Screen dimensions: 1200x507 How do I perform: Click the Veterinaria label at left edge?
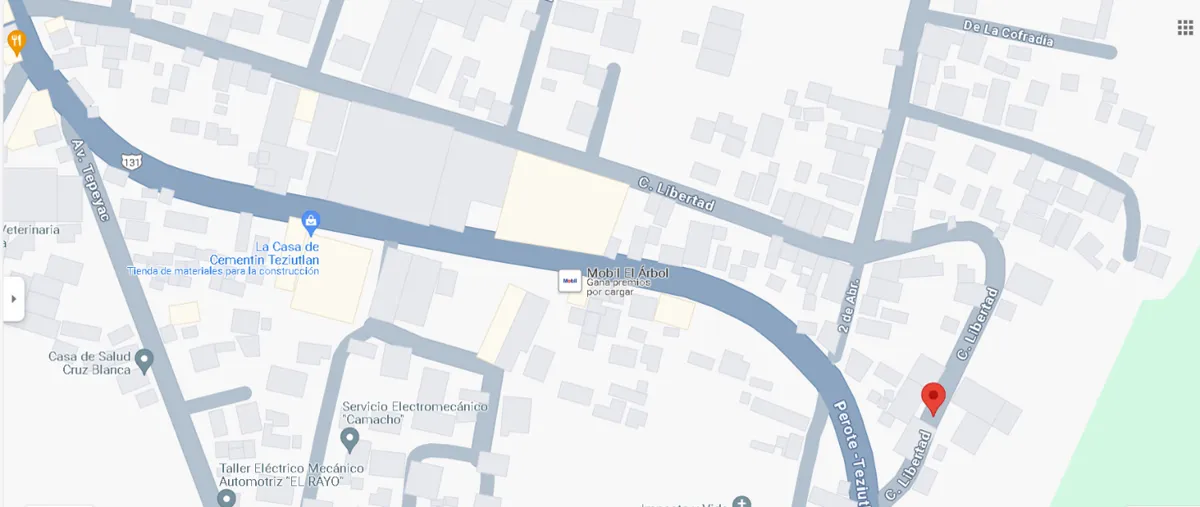coord(31,230)
